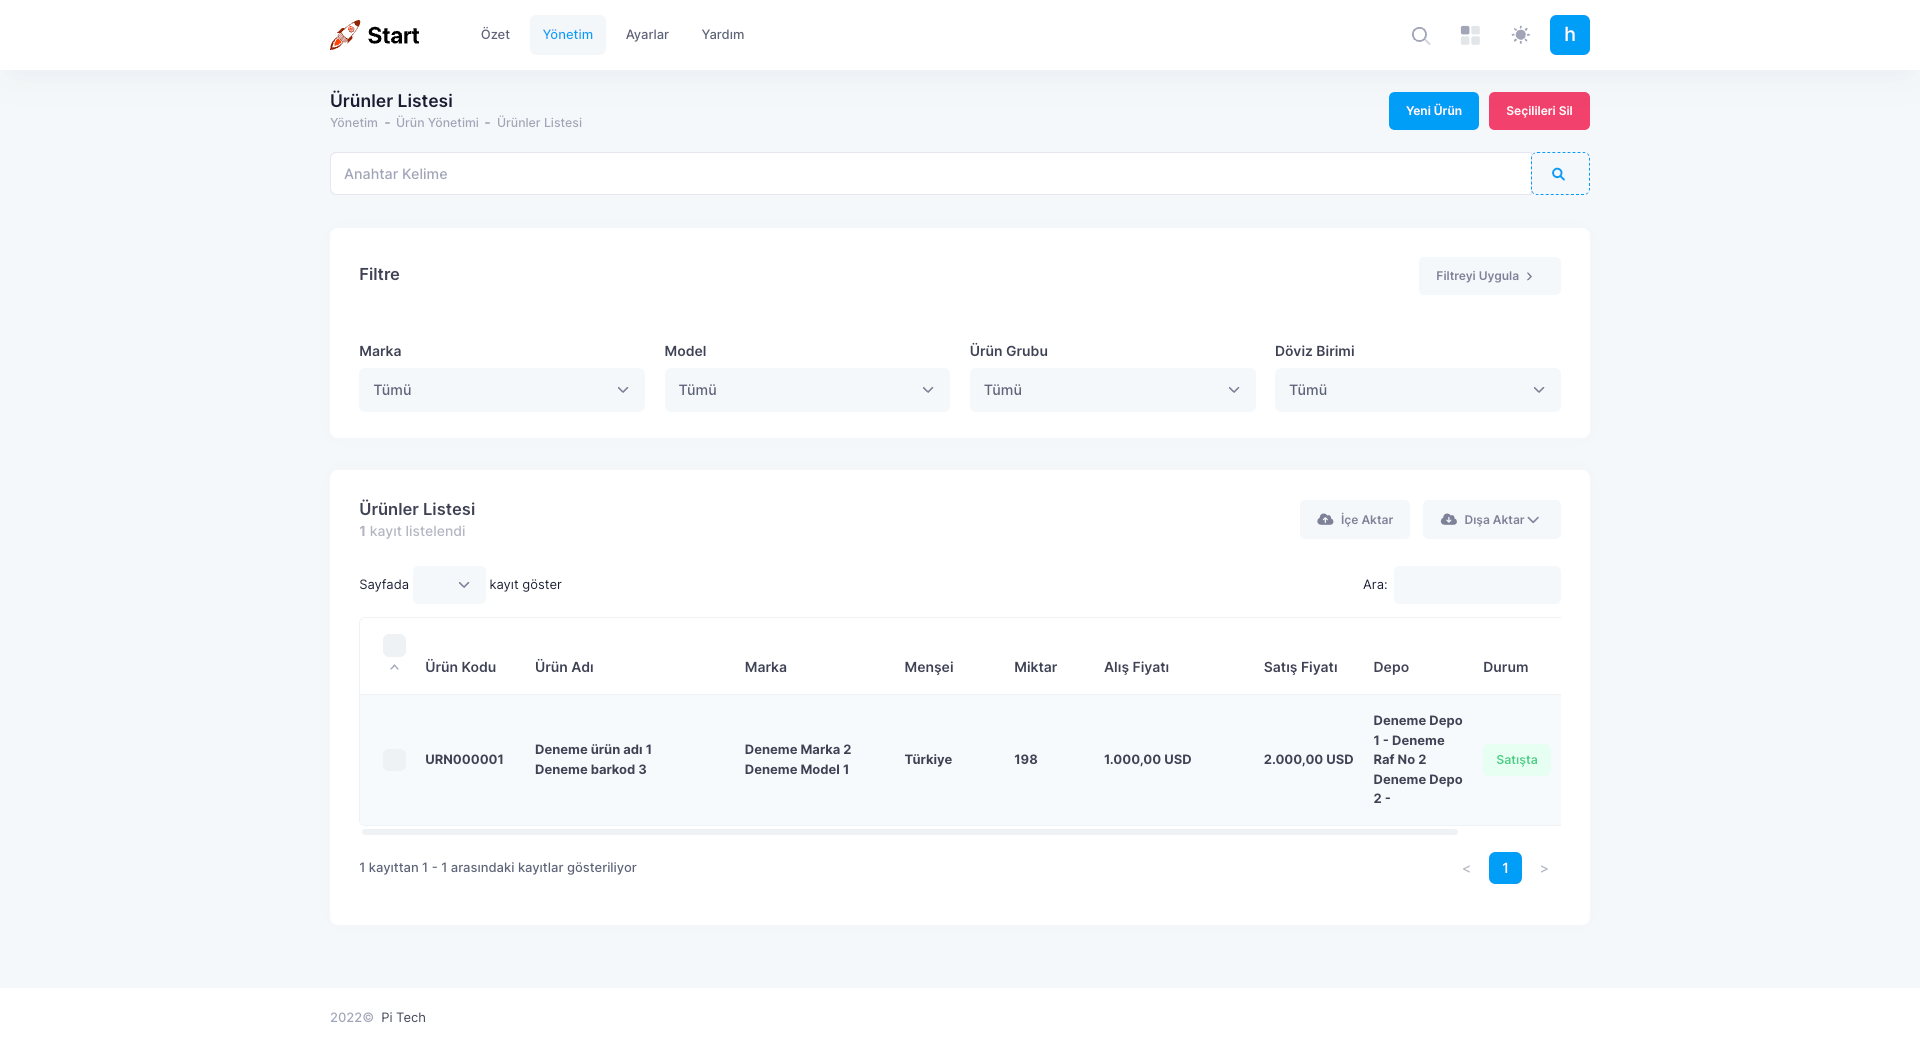Expand the Döviz Birimi dropdown

tap(1416, 390)
